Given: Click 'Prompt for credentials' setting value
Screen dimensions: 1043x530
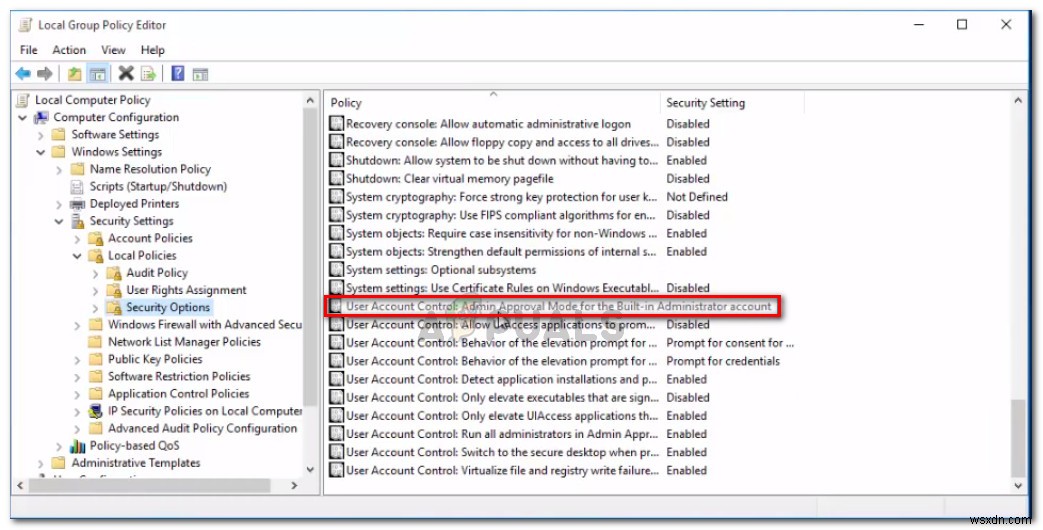Looking at the screenshot, I should click(723, 361).
